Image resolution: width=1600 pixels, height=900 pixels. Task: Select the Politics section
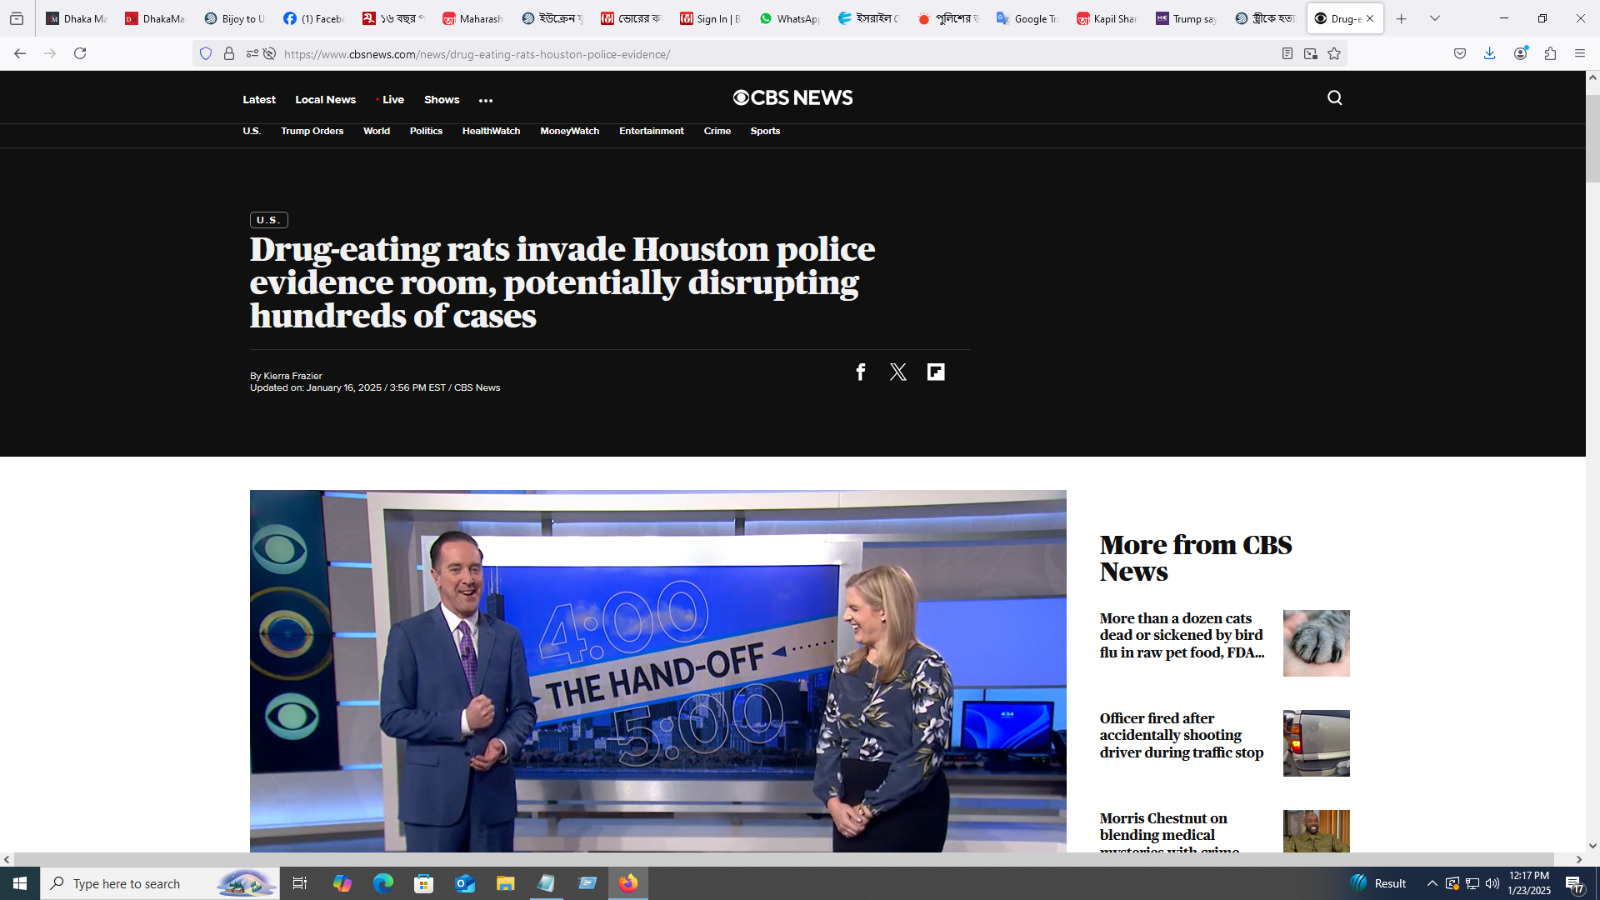pos(426,131)
